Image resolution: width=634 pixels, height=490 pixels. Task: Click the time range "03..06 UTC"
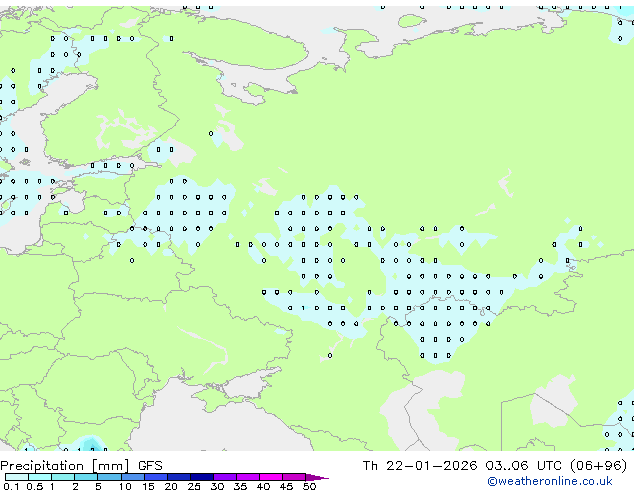click(x=524, y=466)
